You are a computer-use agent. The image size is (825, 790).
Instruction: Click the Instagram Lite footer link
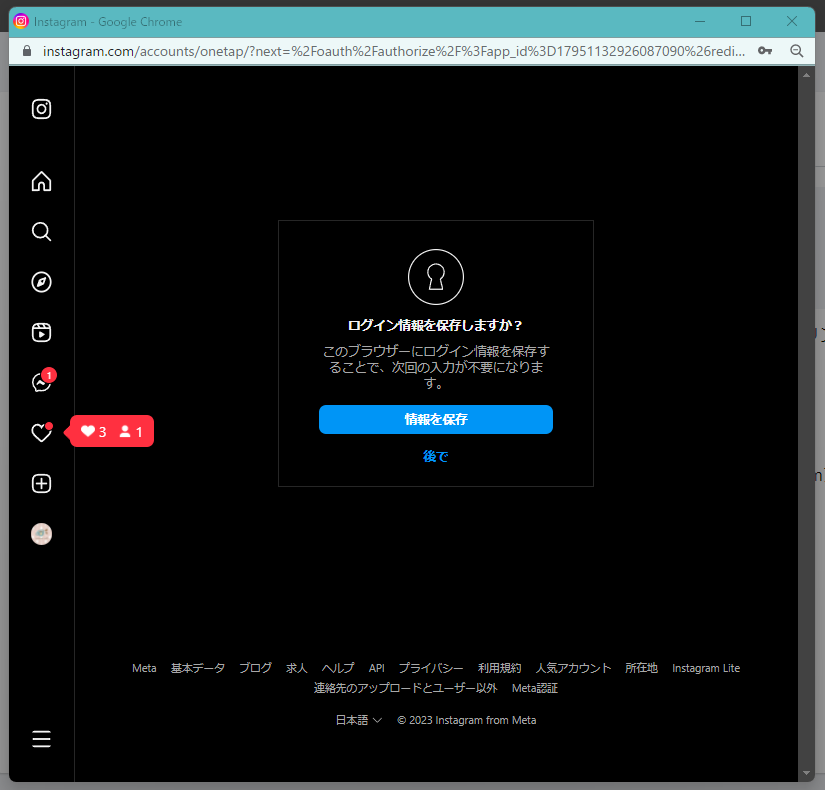click(x=705, y=668)
